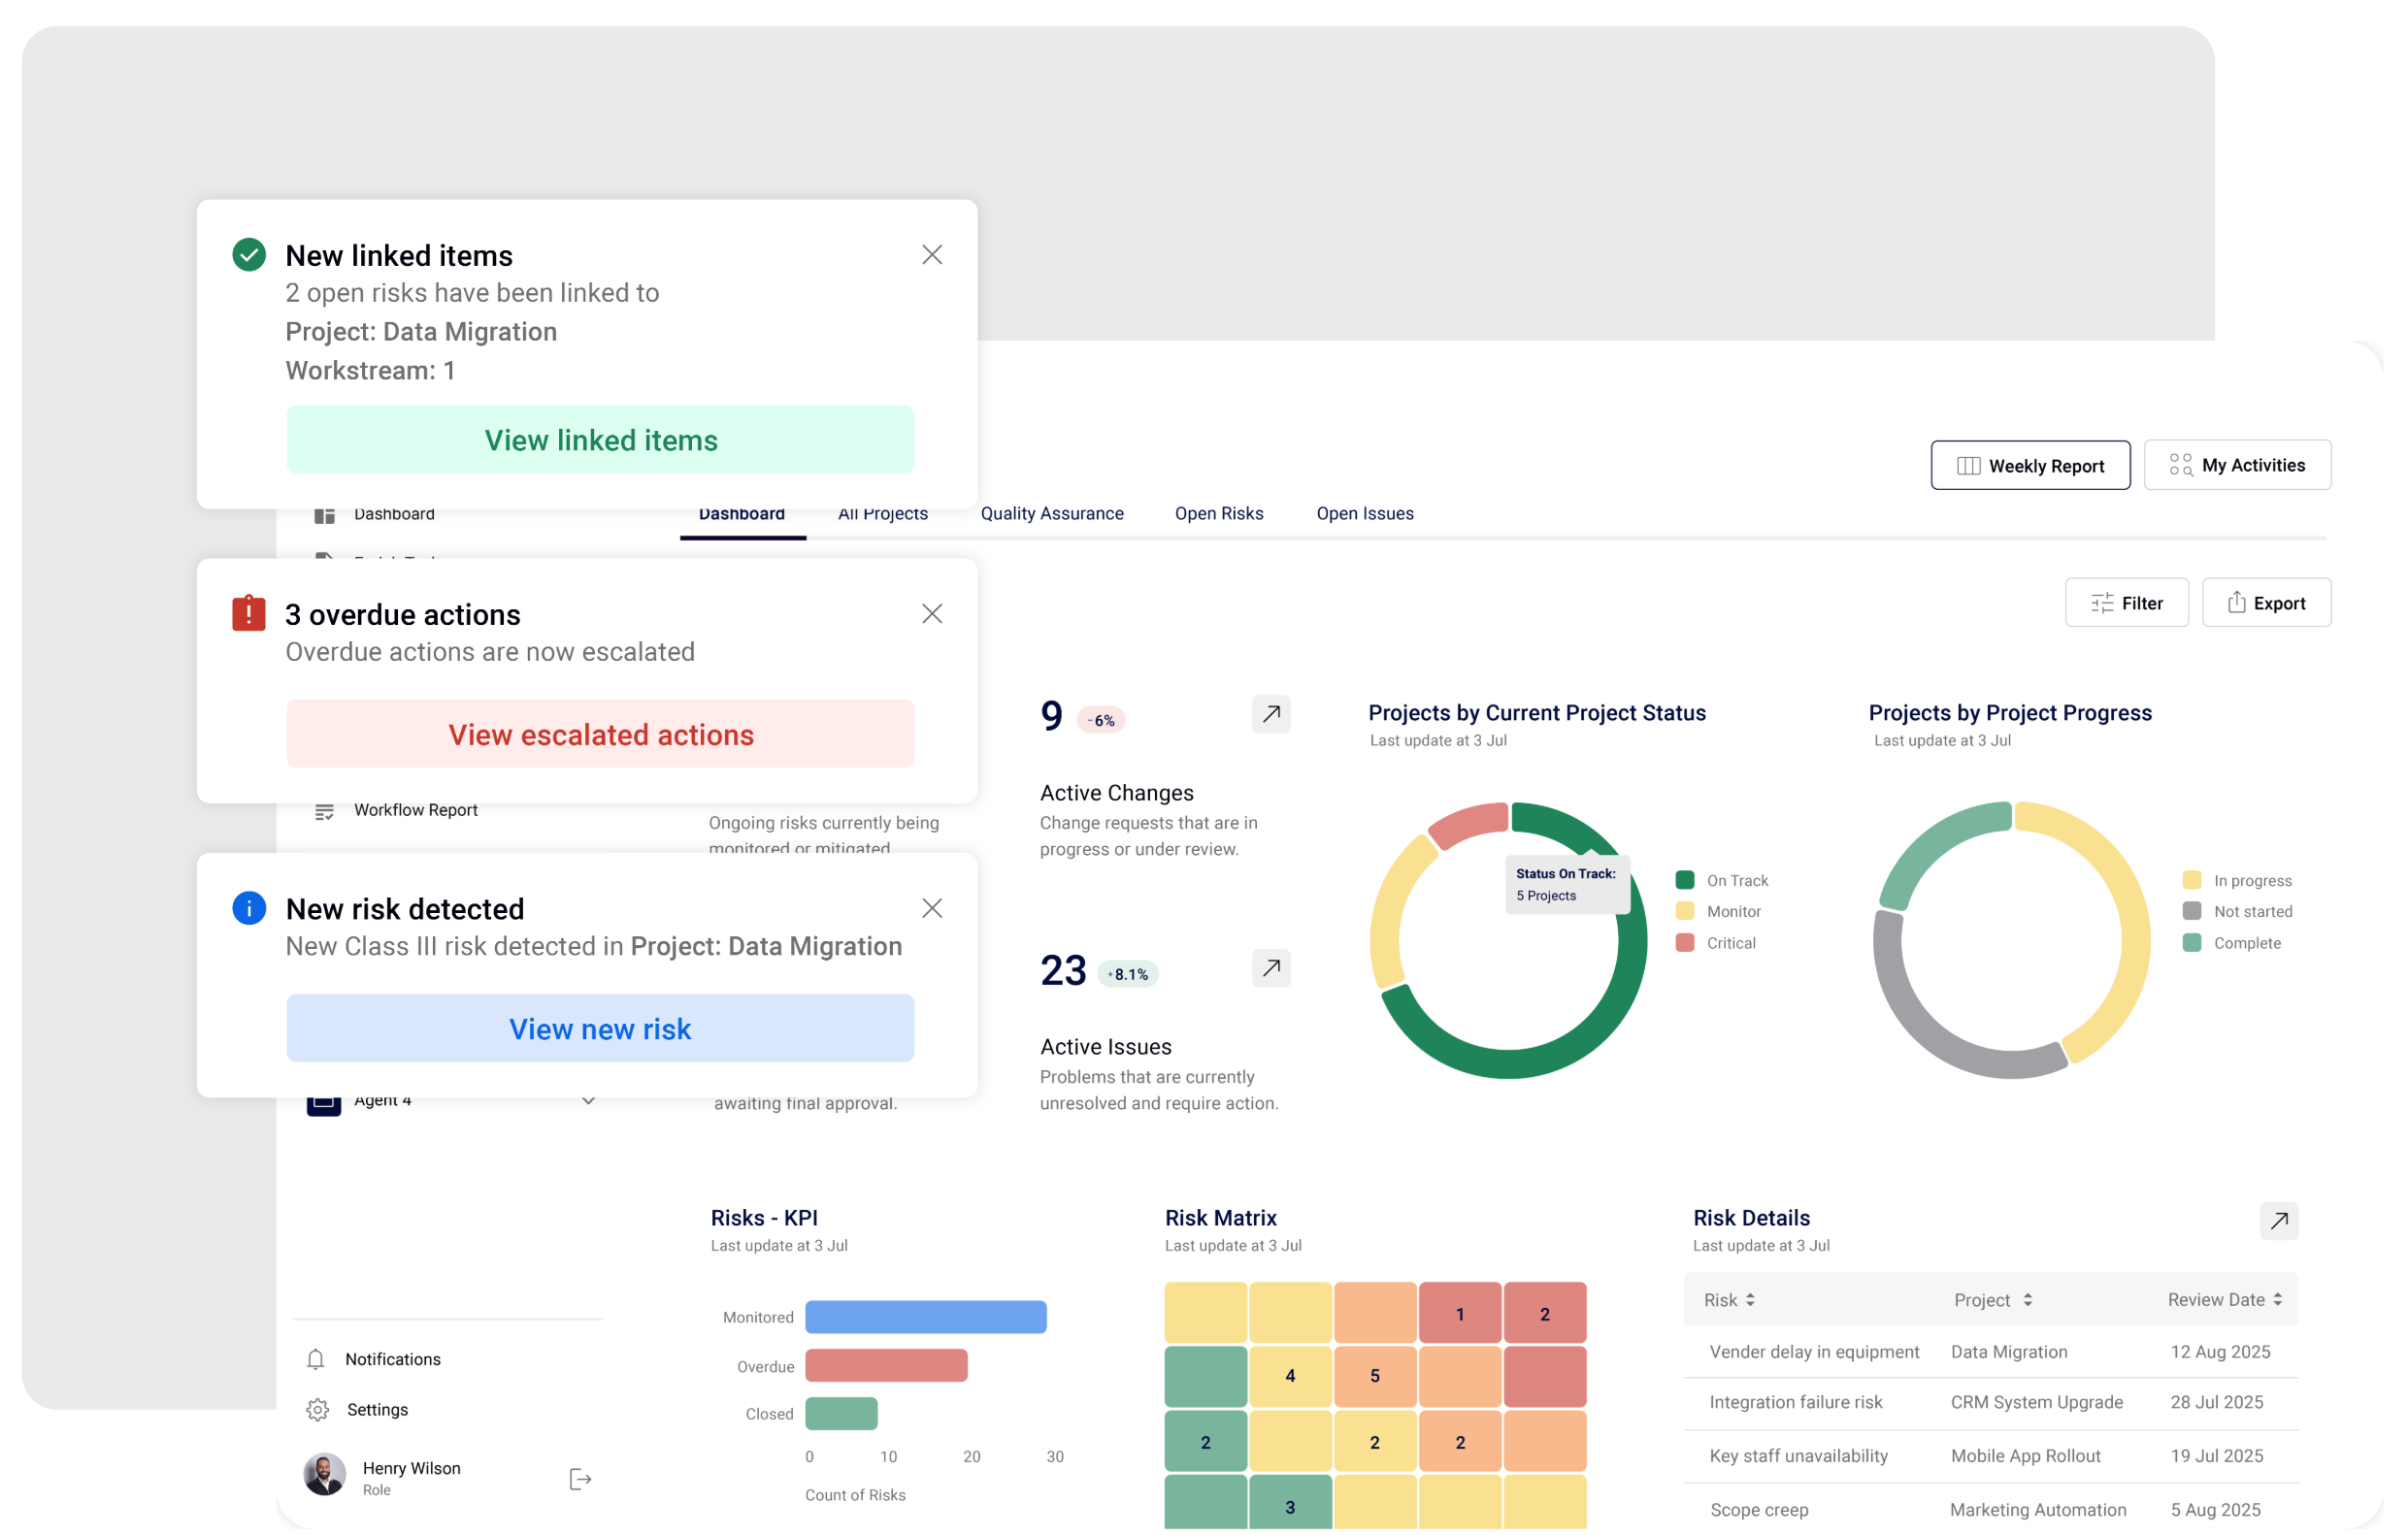Sort the table by Review Date
The image size is (2408, 1535).
(2277, 1299)
